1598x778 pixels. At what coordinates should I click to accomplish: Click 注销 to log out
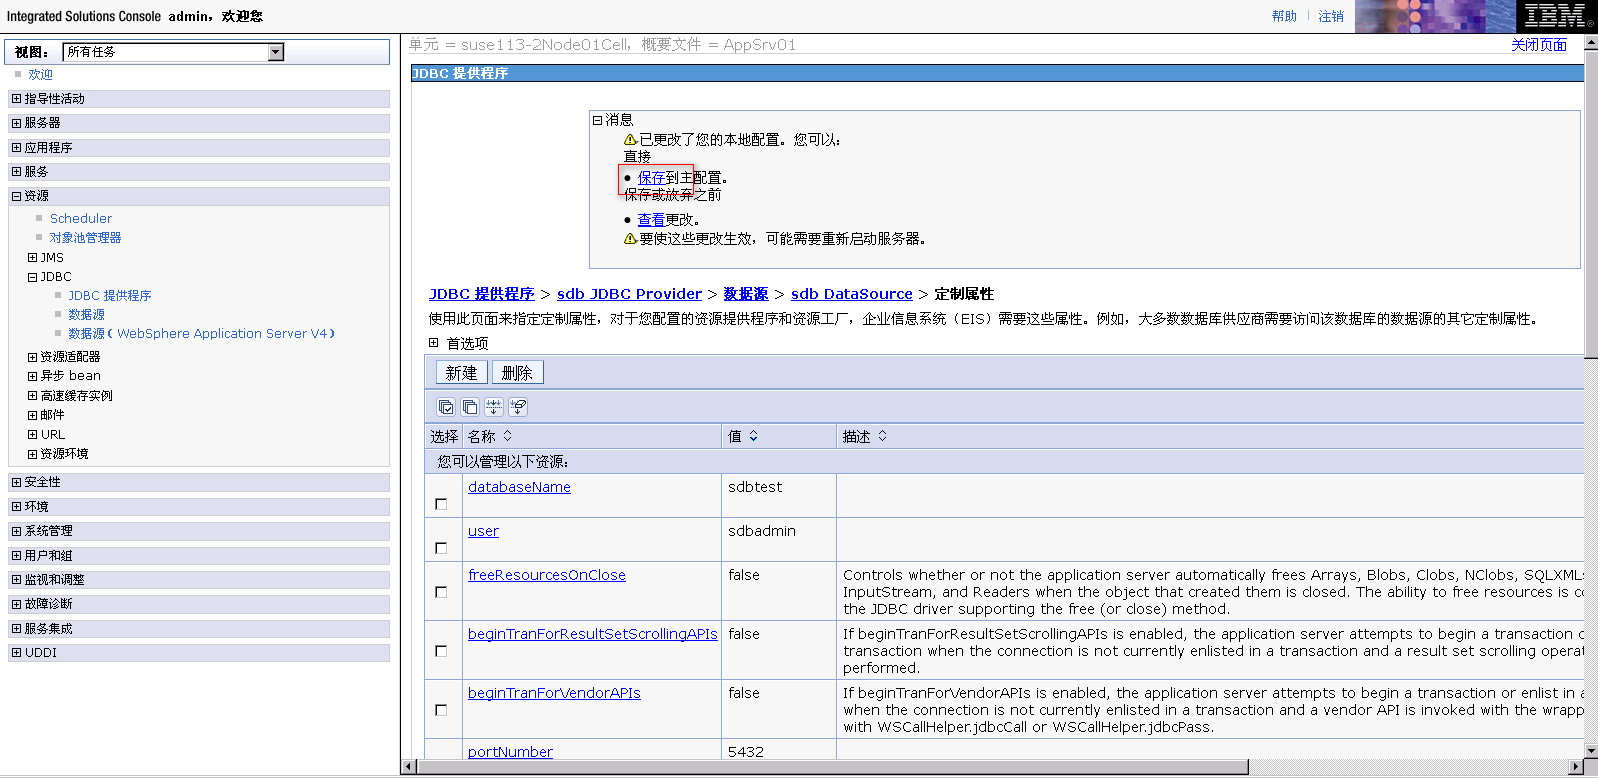tap(1330, 16)
